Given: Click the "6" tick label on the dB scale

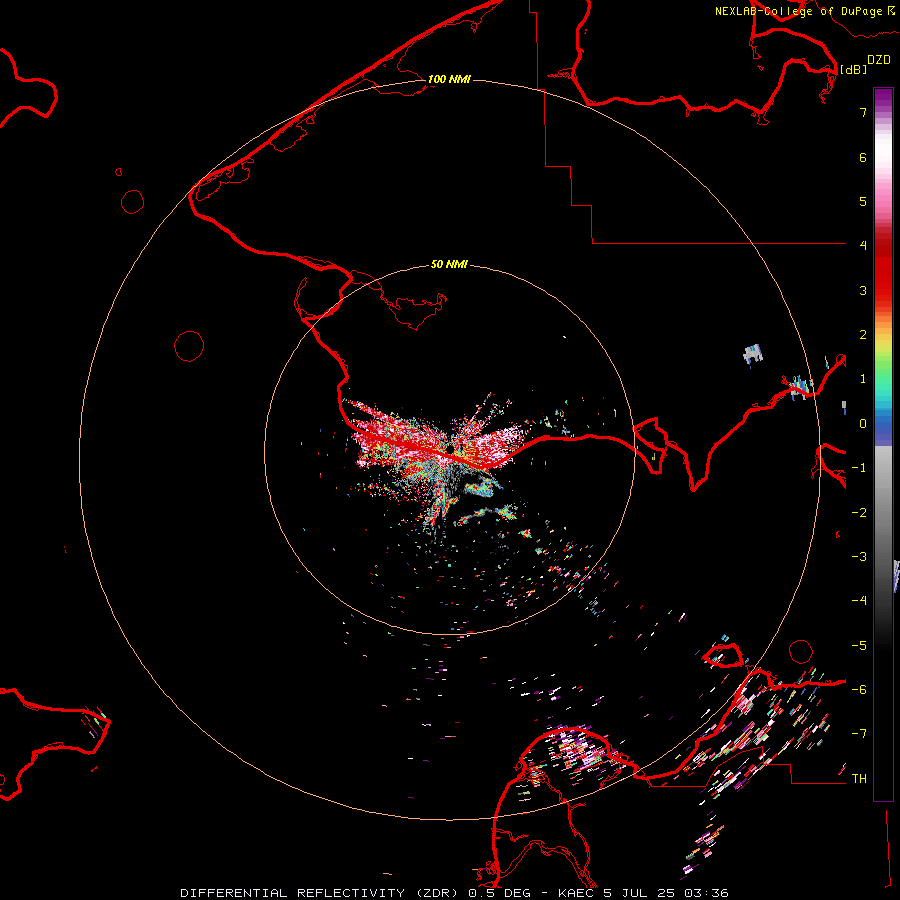Looking at the screenshot, I should click(x=863, y=157).
